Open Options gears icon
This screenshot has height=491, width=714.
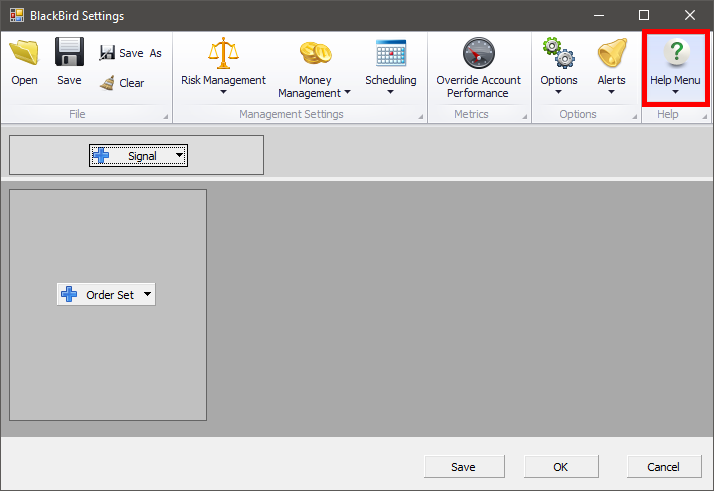tap(559, 53)
